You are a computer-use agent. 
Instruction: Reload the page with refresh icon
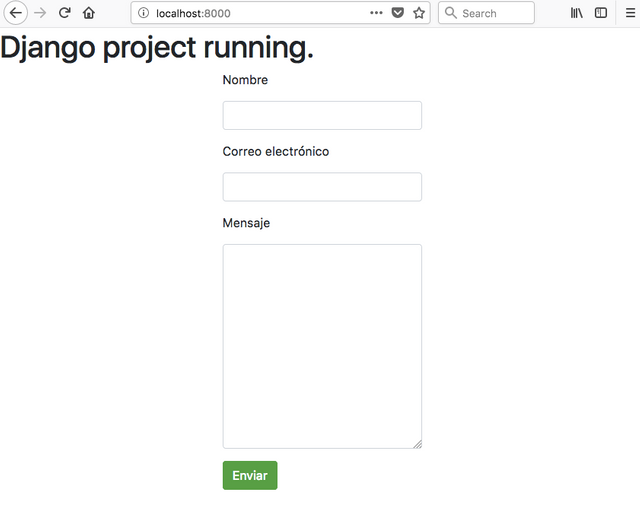click(64, 13)
